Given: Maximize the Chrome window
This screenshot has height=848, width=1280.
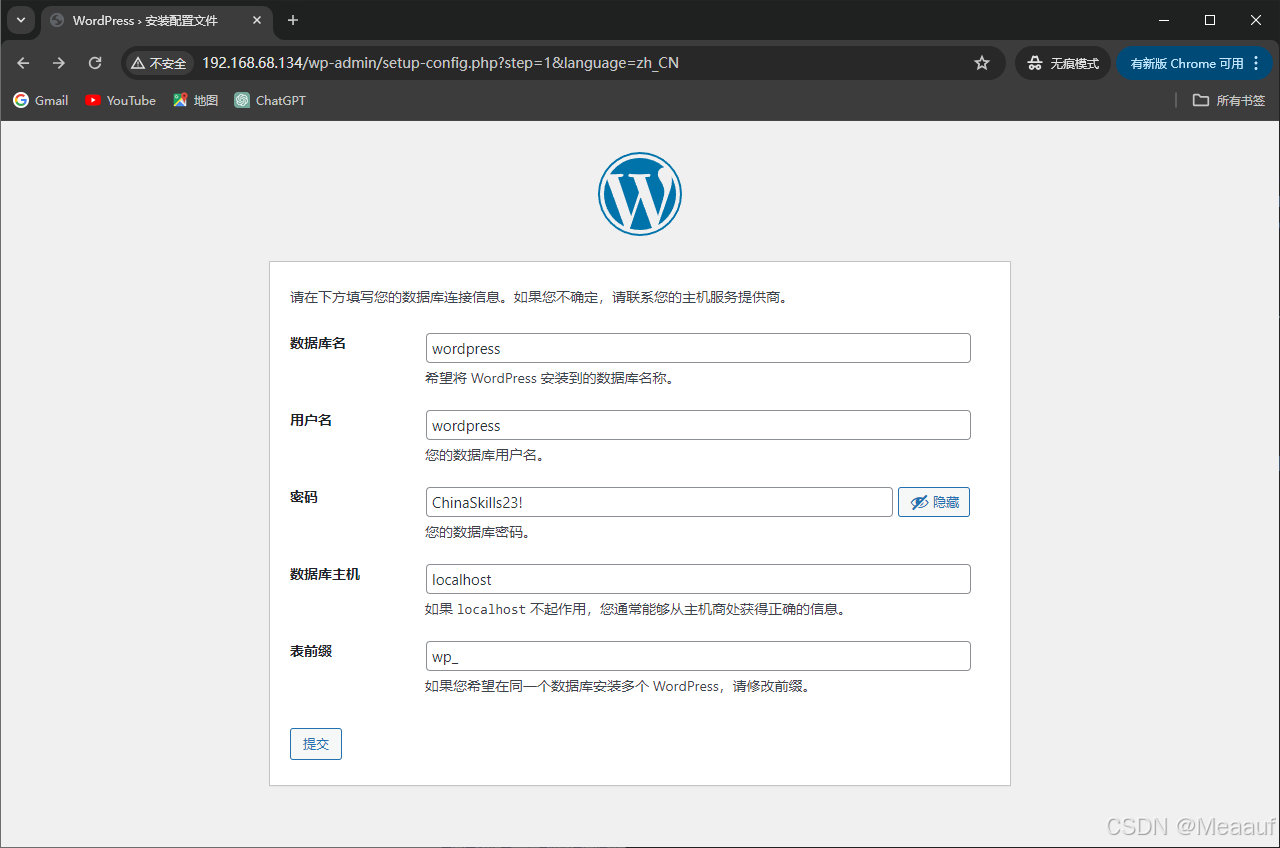Looking at the screenshot, I should 1210,20.
